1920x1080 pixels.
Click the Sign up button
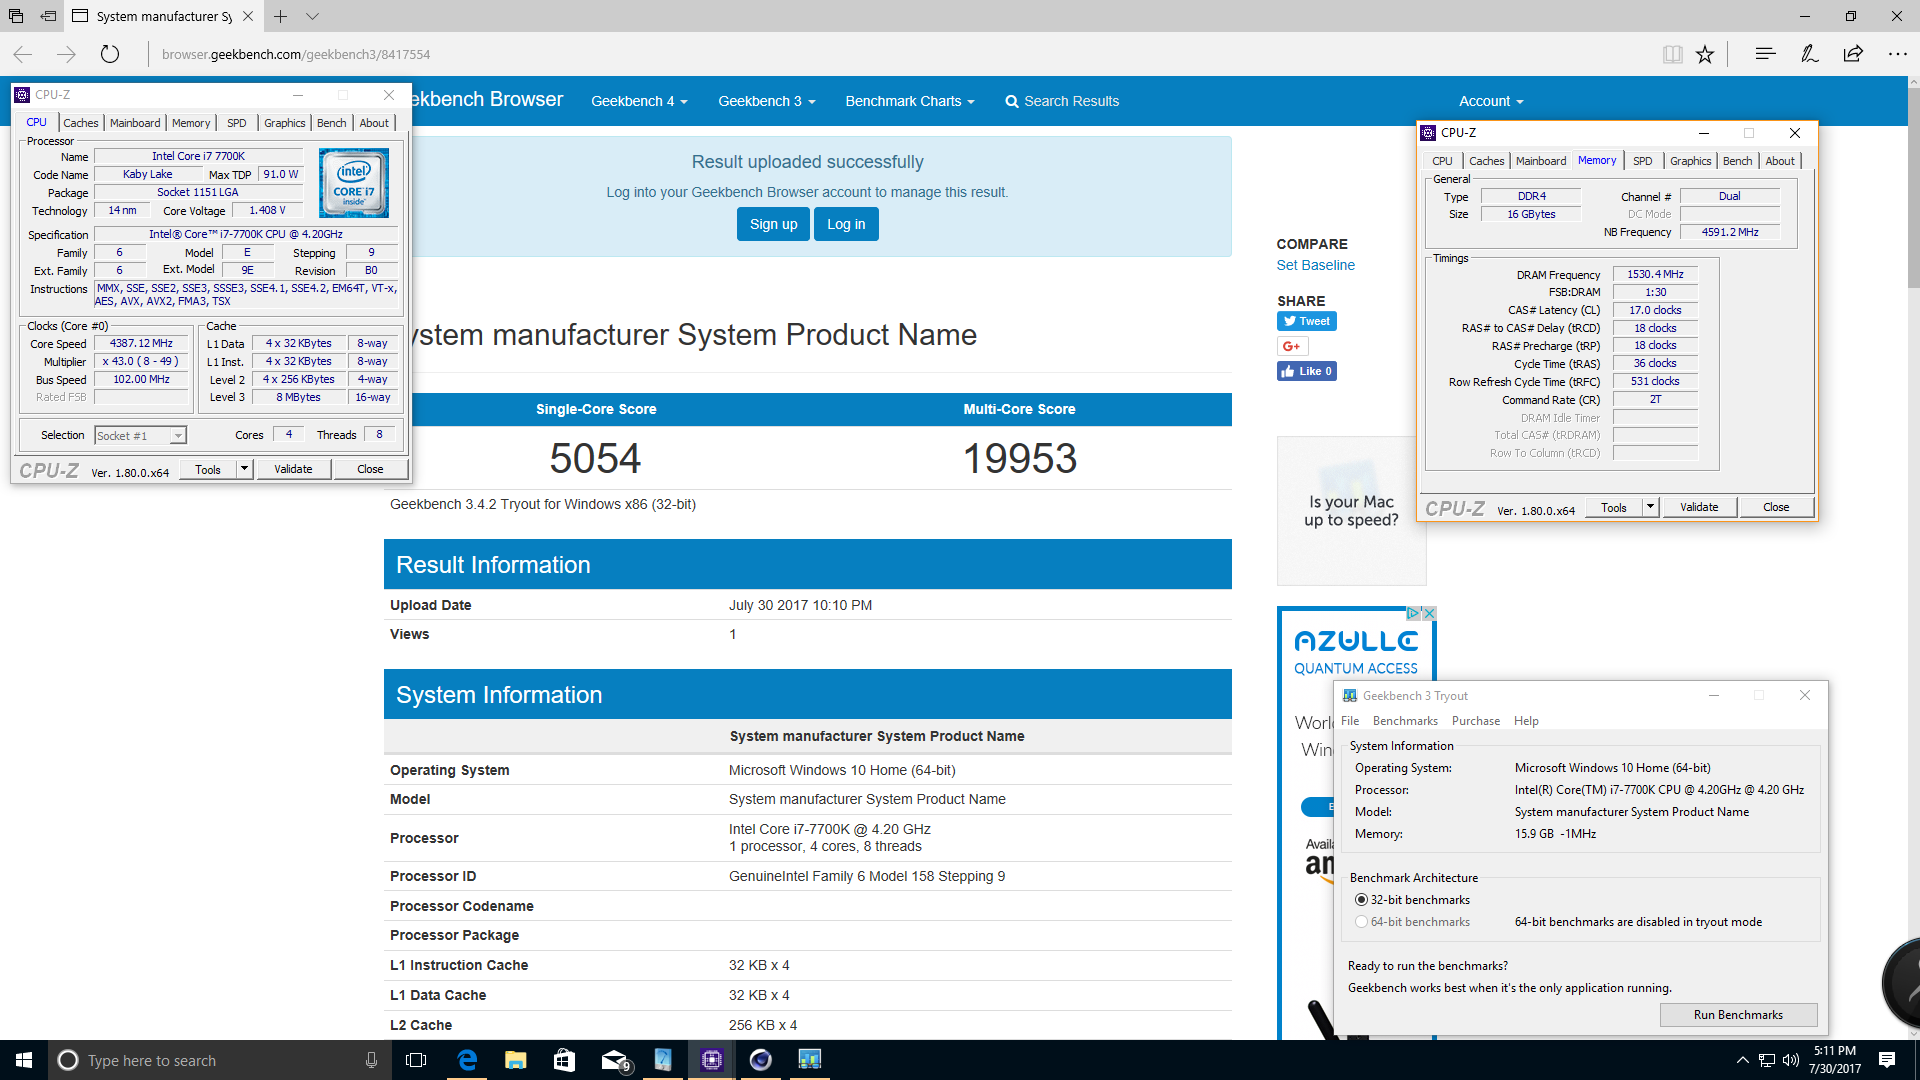coord(774,224)
